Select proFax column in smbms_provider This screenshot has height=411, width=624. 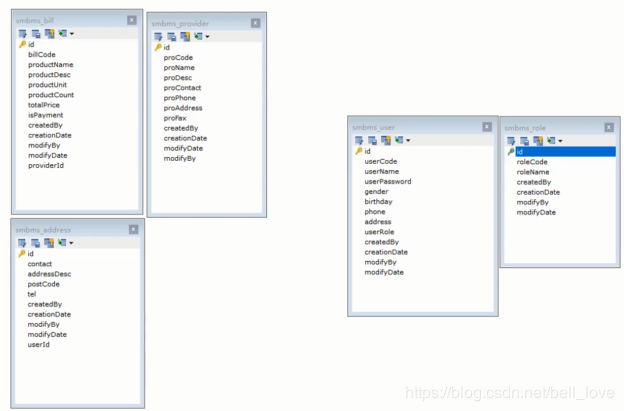click(175, 118)
